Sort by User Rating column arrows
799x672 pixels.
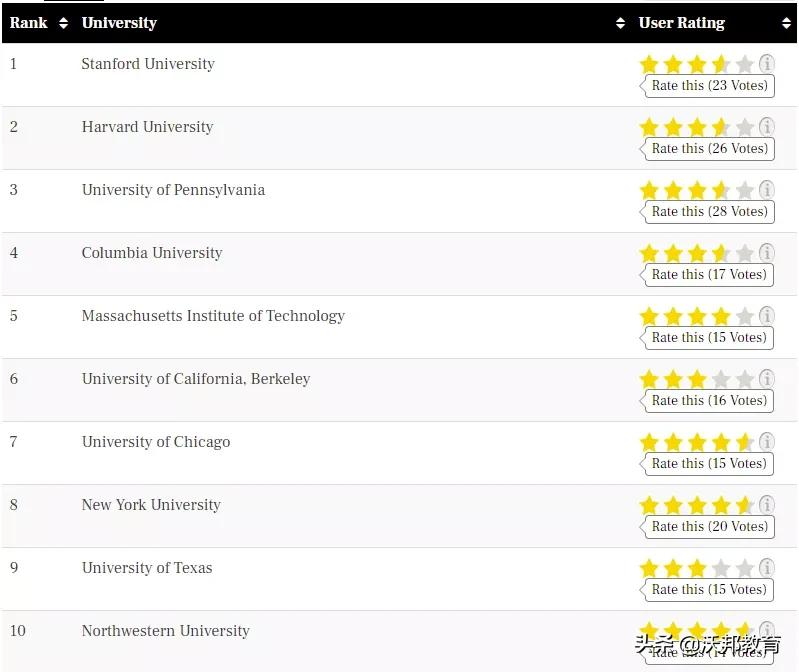[x=787, y=23]
